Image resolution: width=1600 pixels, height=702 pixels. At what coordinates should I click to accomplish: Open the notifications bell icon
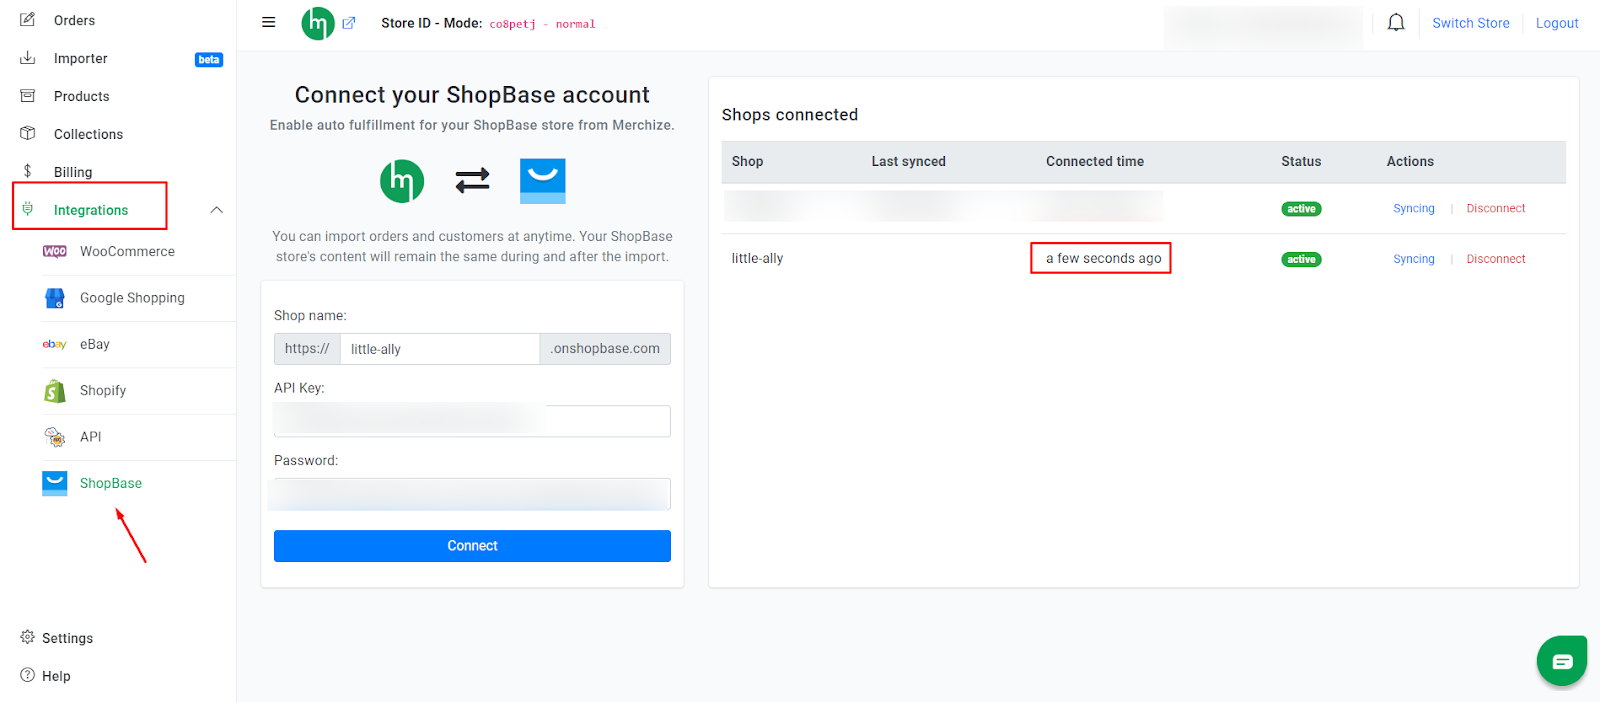[x=1396, y=23]
